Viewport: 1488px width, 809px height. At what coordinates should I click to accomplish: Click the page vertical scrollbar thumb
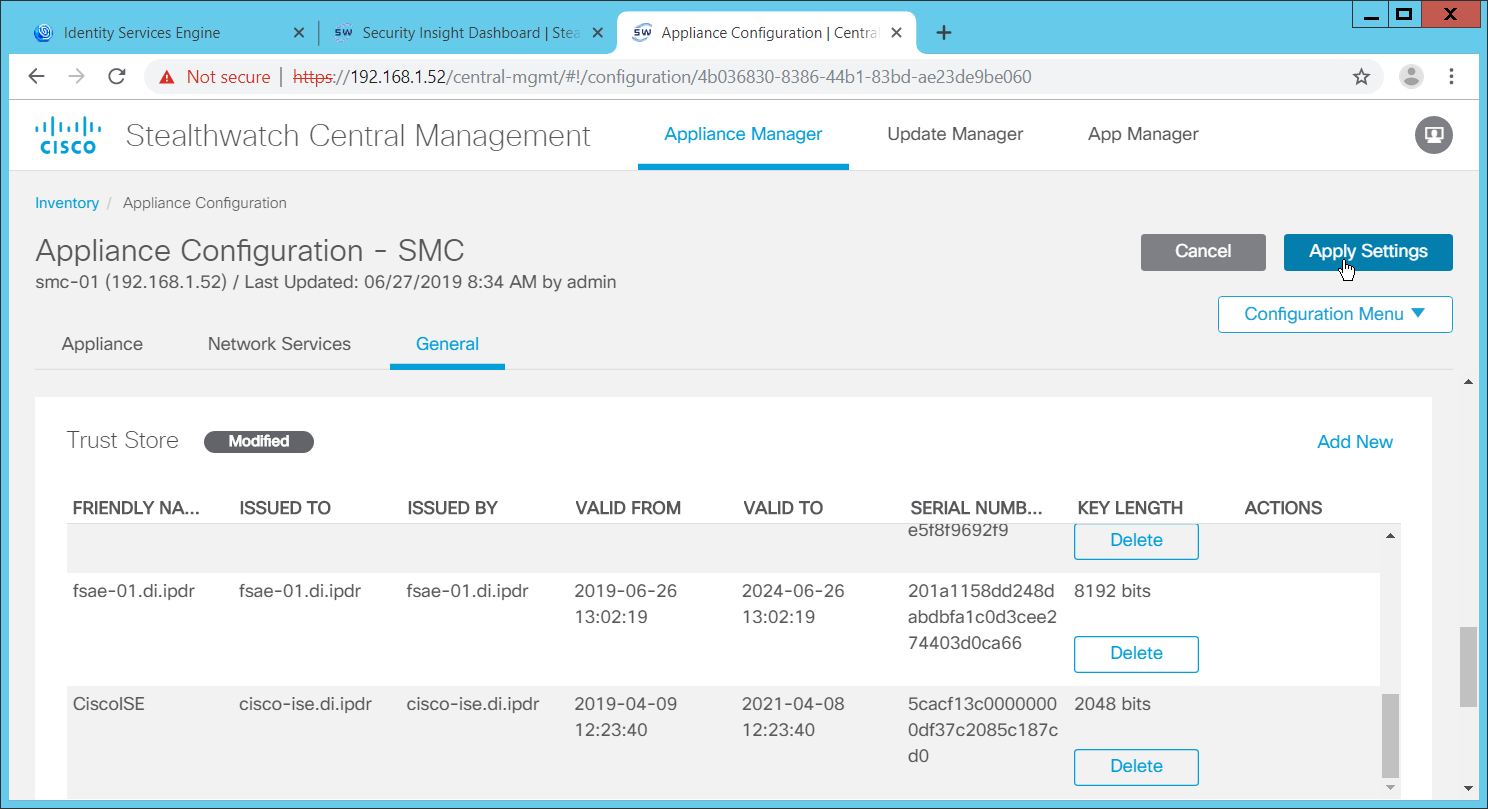coord(1467,665)
